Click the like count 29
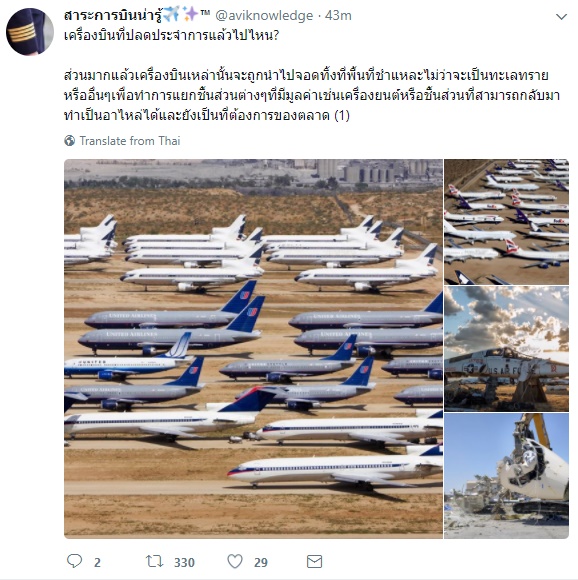Viewport: 578px width, 580px height. (261, 563)
